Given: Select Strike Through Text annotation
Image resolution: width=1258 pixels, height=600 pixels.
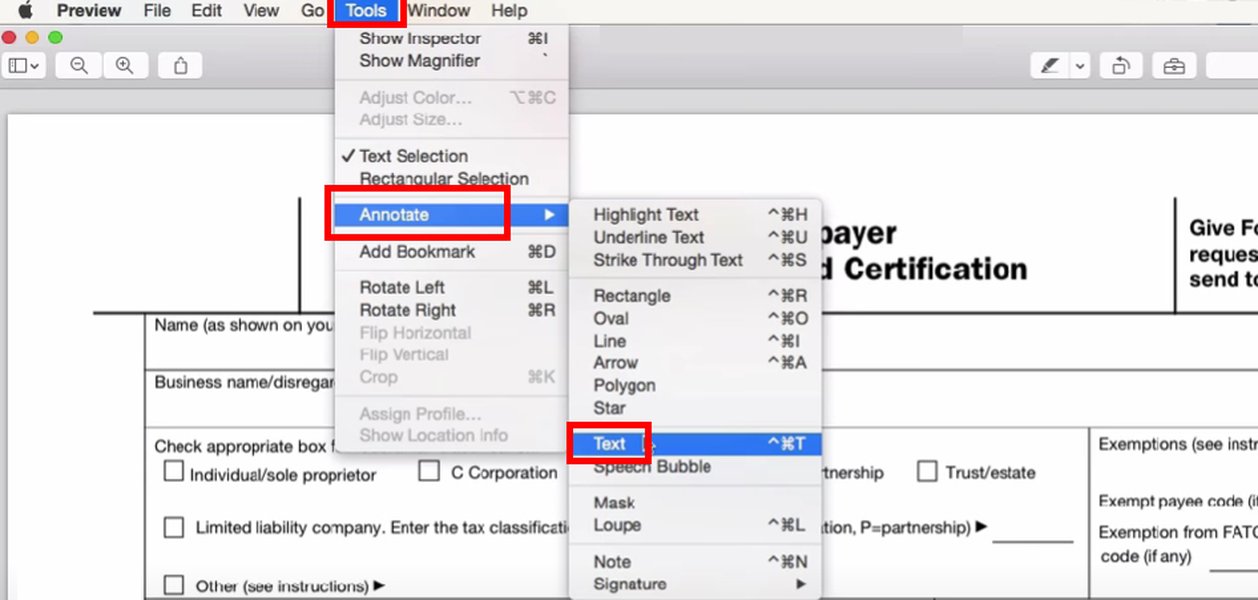Looking at the screenshot, I should pyautogui.click(x=695, y=260).
